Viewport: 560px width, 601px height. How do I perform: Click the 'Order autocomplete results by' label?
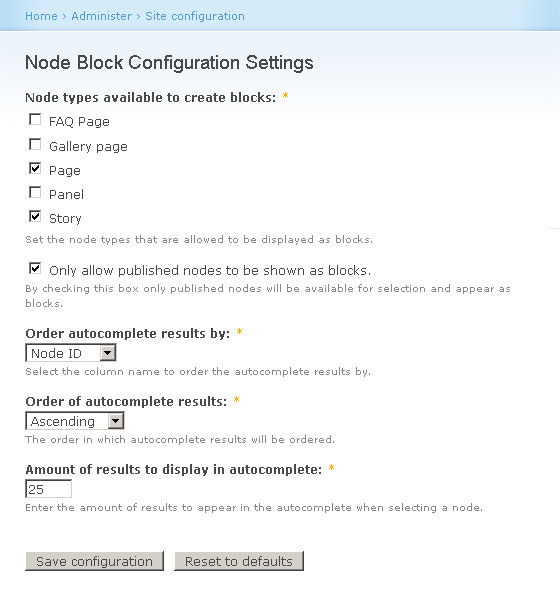point(128,333)
